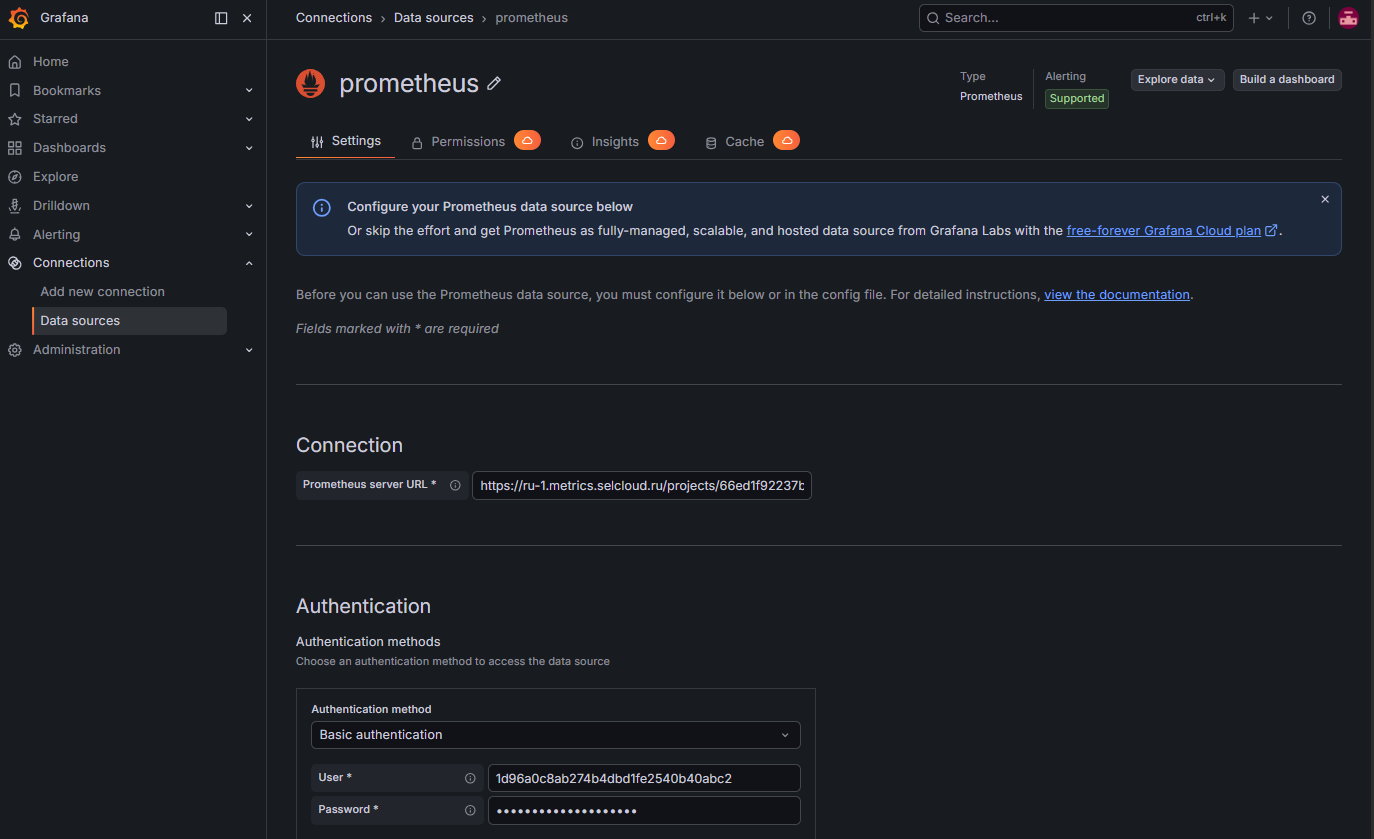1374x839 pixels.
Task: Open the user profile avatar
Action: (1348, 18)
